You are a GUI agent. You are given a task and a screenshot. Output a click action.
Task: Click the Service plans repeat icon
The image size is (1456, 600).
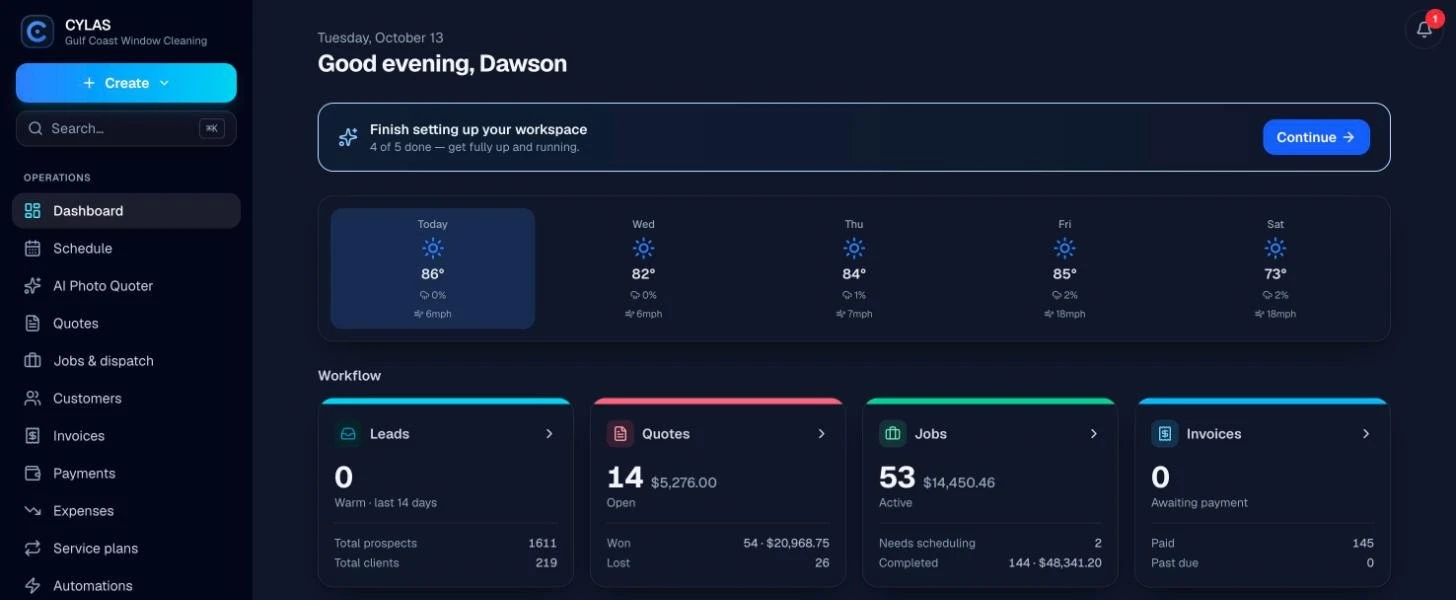click(x=33, y=548)
